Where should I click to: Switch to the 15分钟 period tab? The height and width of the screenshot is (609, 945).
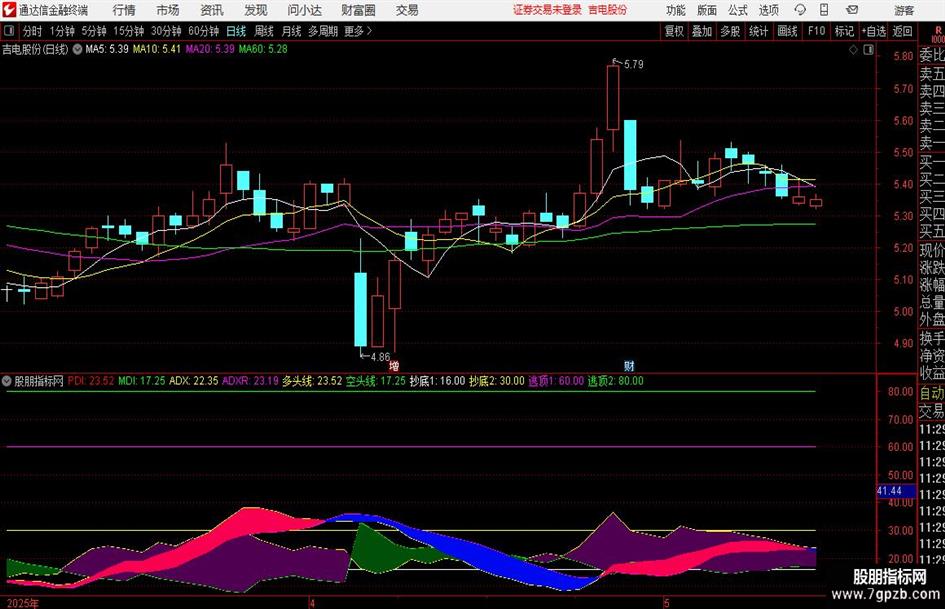point(128,31)
